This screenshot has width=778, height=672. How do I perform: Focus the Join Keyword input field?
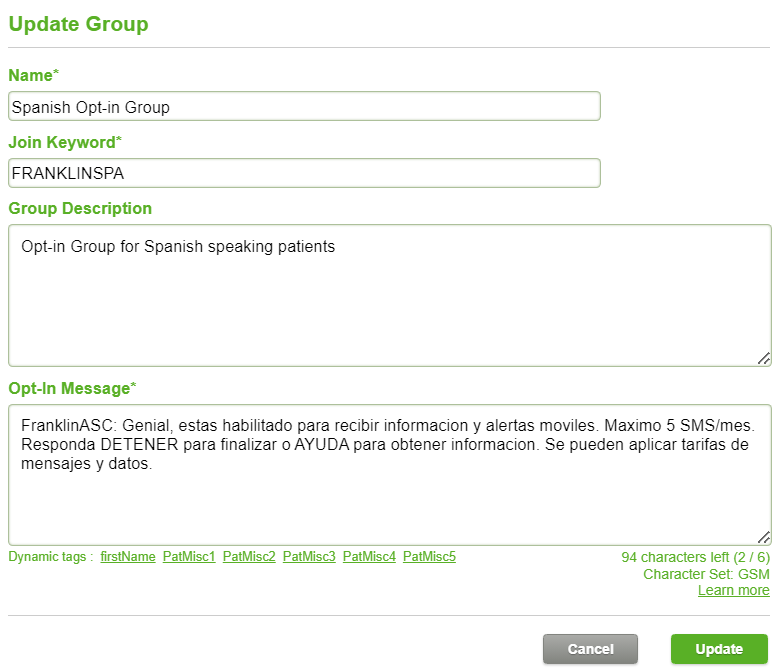(x=304, y=173)
